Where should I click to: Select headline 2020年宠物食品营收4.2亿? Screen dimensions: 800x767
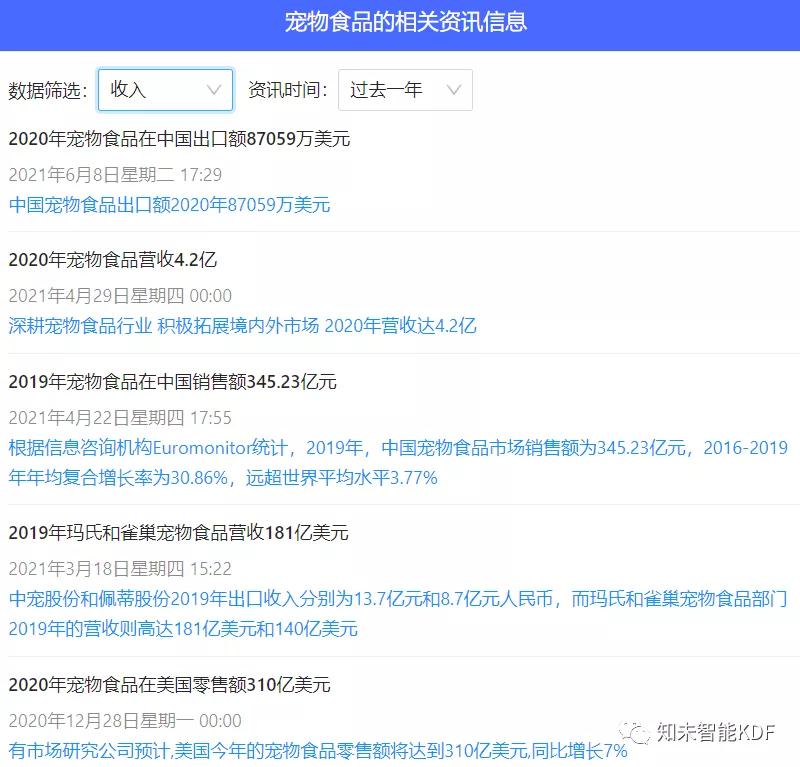coord(112,260)
